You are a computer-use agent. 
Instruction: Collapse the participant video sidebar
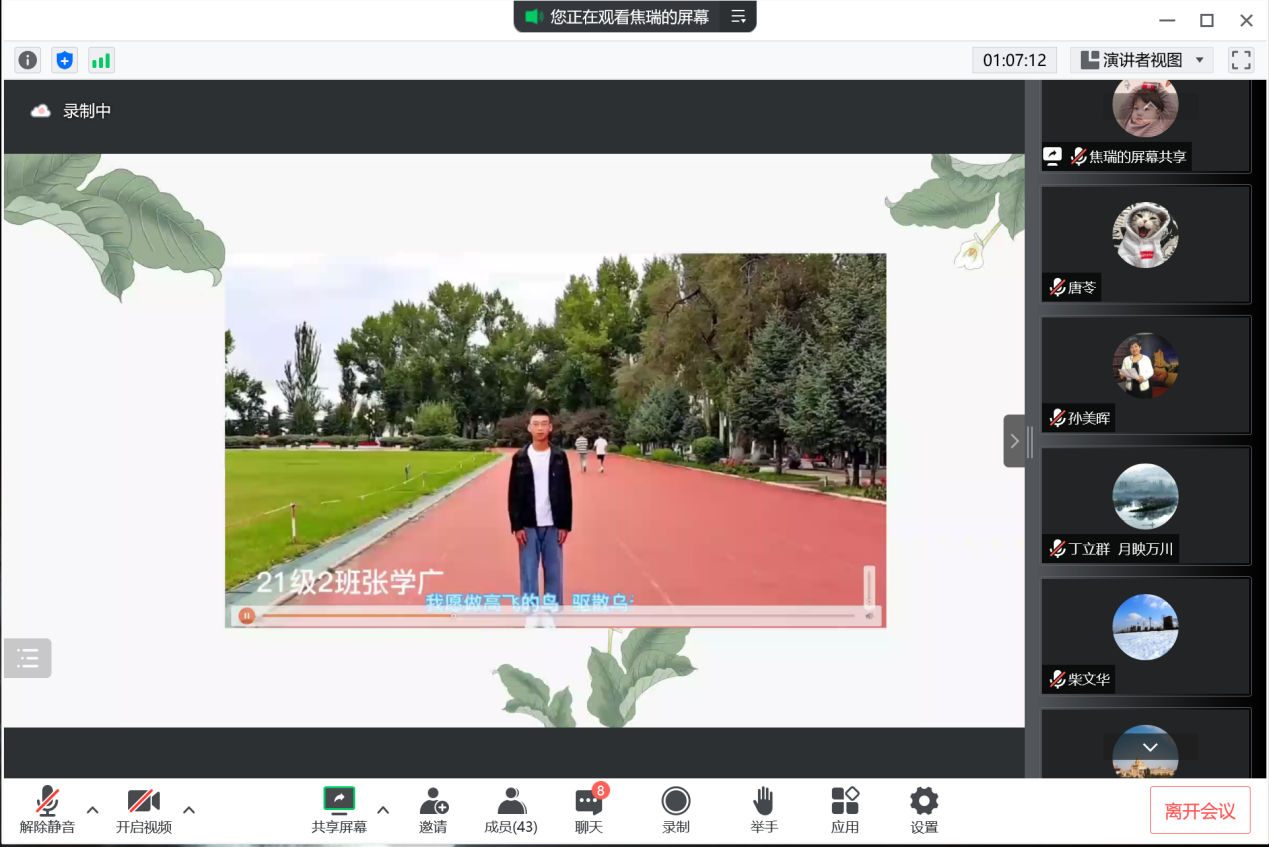(1014, 441)
